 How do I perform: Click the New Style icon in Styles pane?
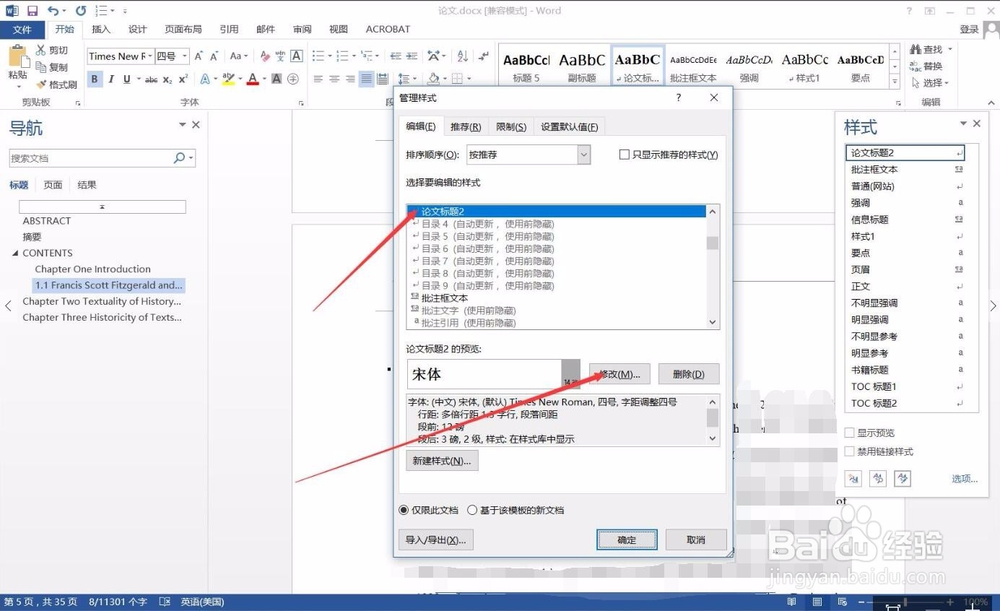pos(854,478)
